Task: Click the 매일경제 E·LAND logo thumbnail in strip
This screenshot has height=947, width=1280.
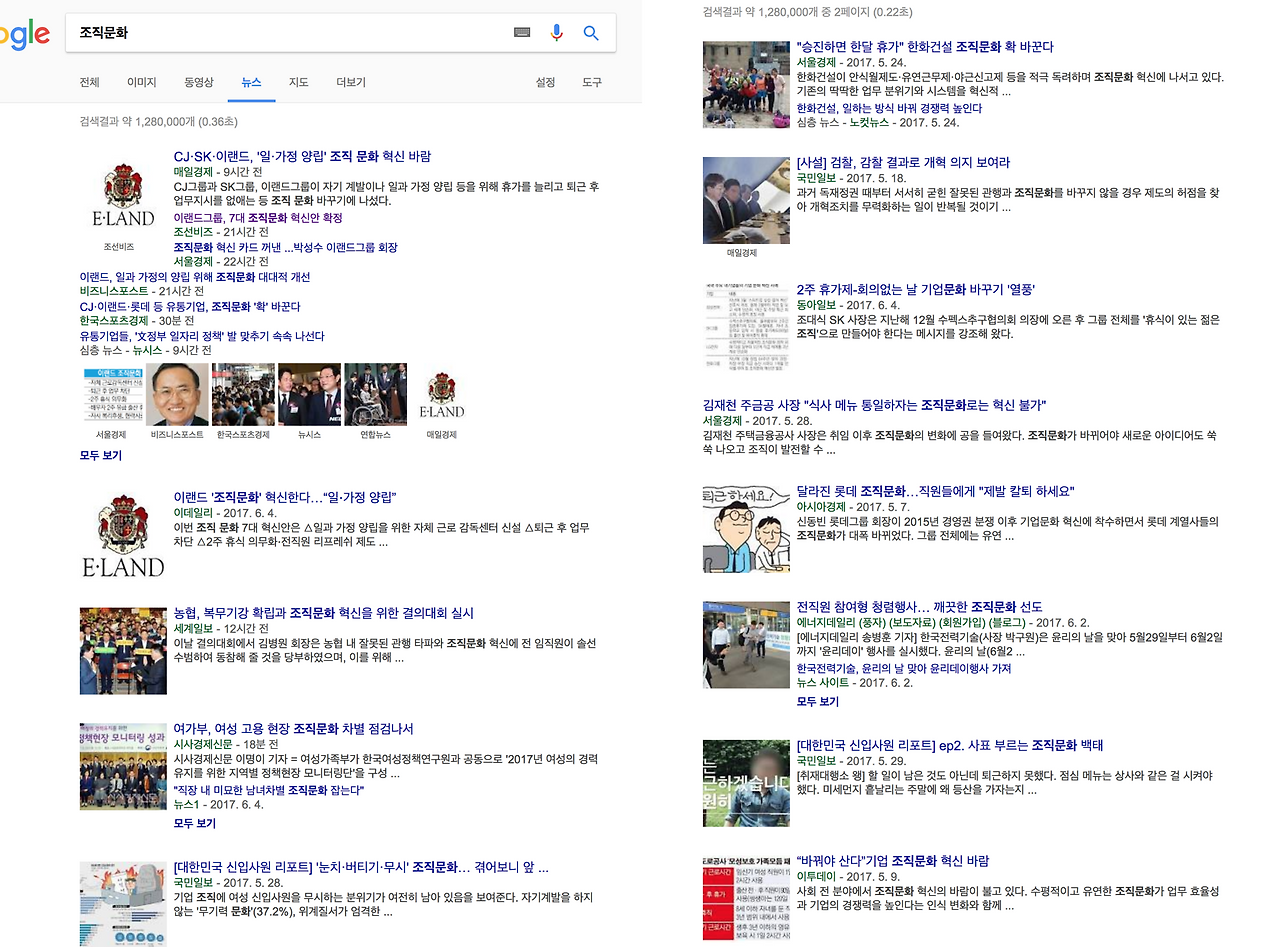Action: point(442,395)
